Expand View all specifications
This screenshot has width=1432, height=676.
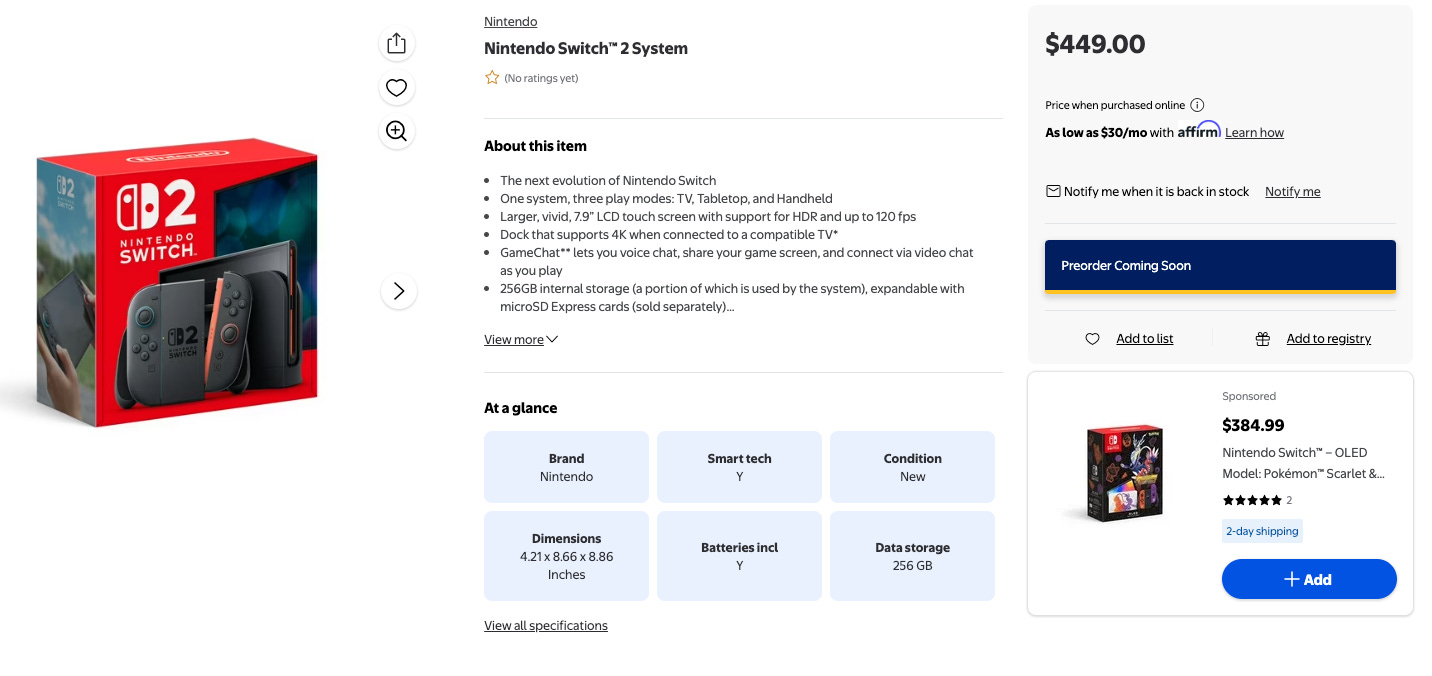[x=545, y=625]
